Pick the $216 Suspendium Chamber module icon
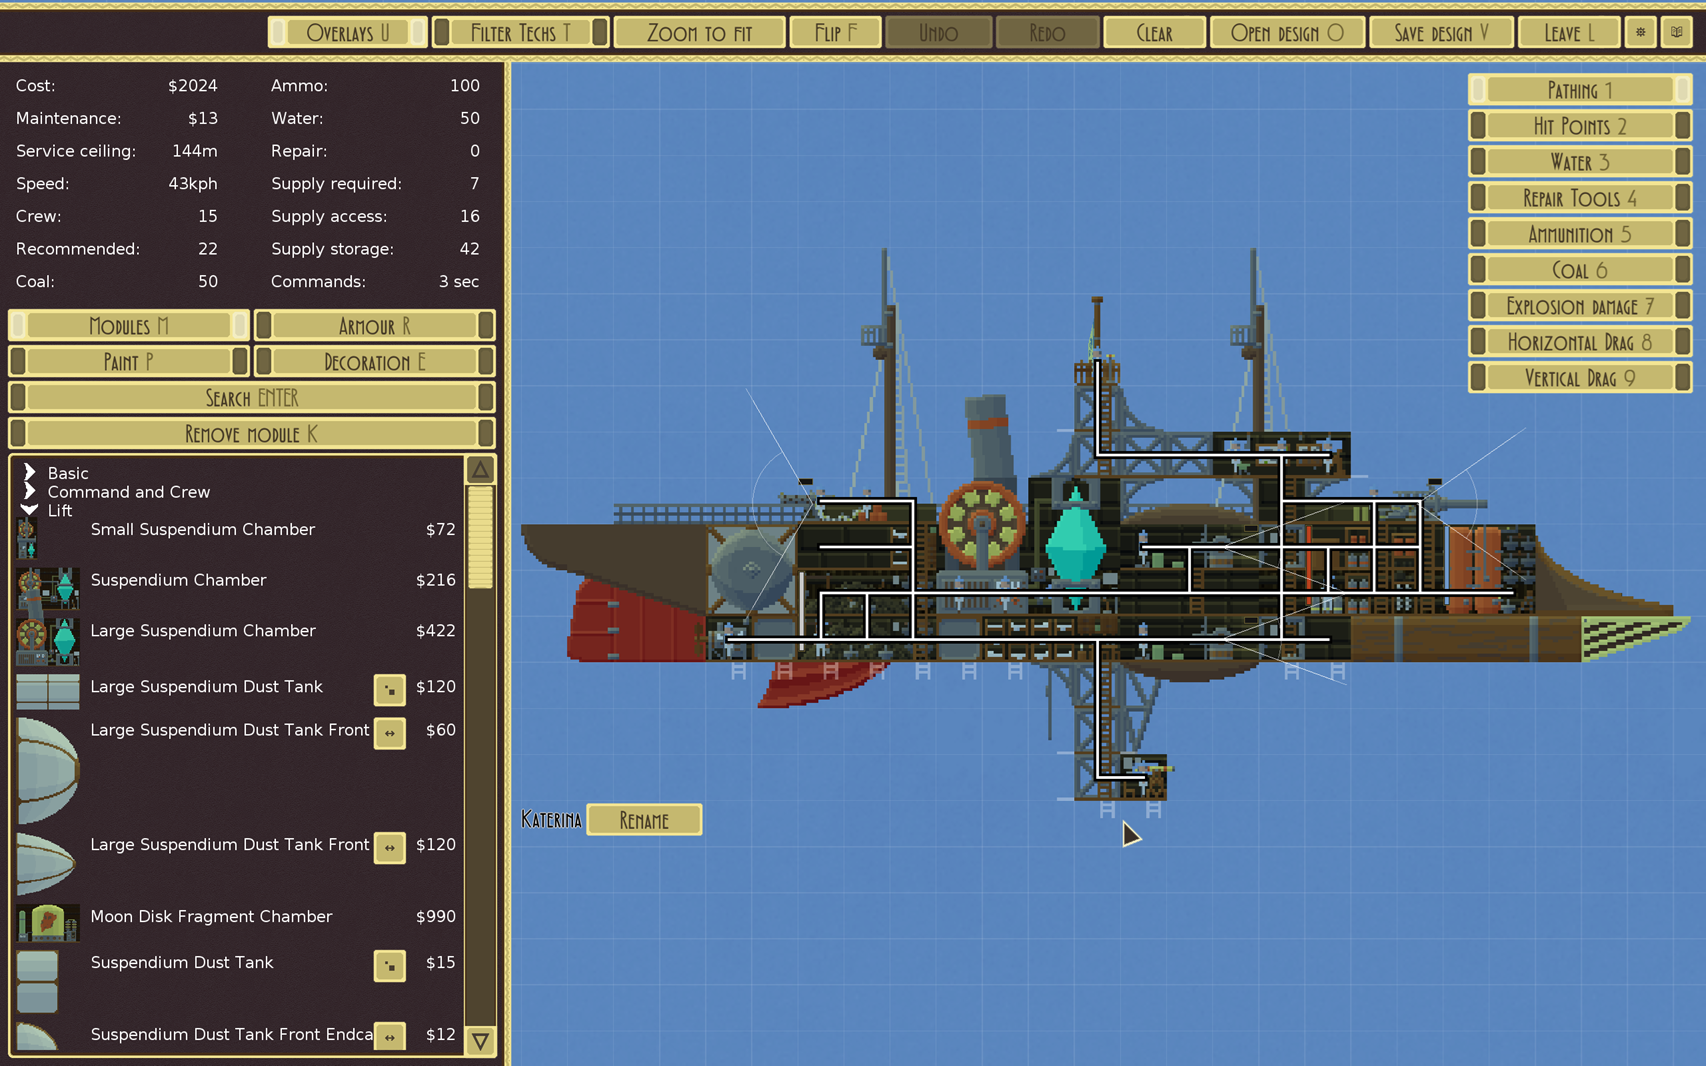 click(47, 588)
